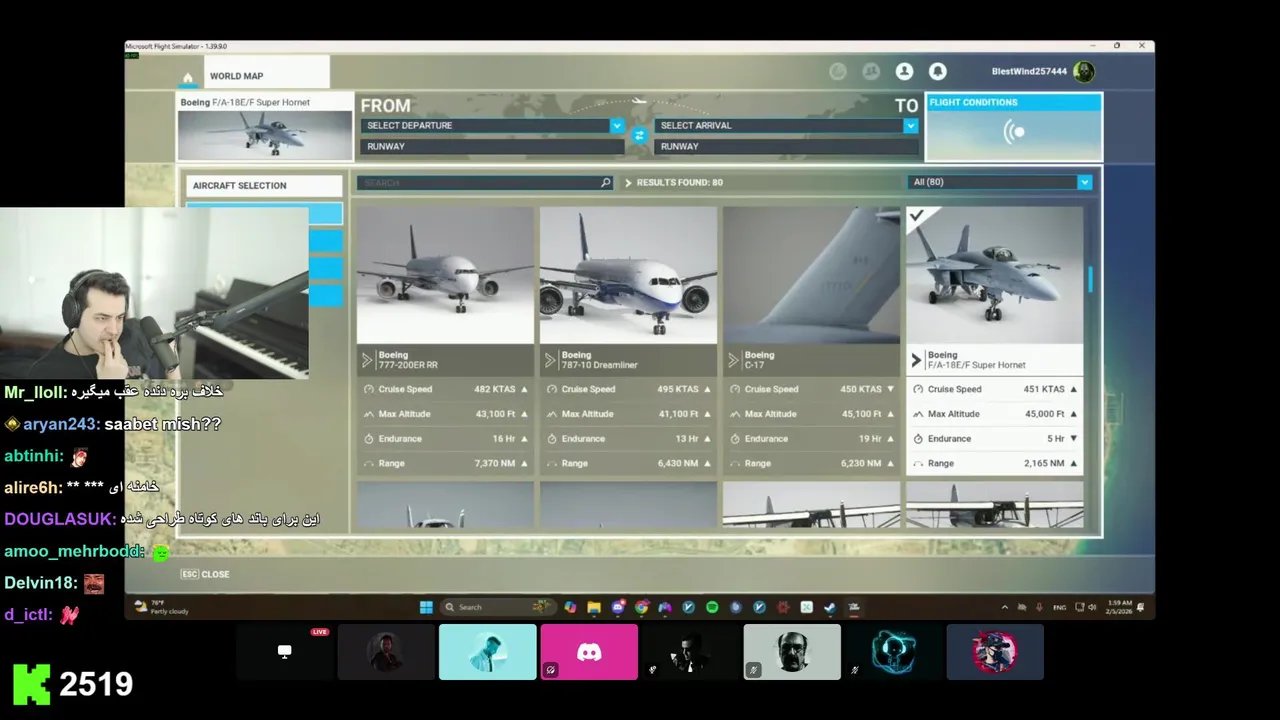1280x720 pixels.
Task: Open the World Map tab
Action: point(267,73)
